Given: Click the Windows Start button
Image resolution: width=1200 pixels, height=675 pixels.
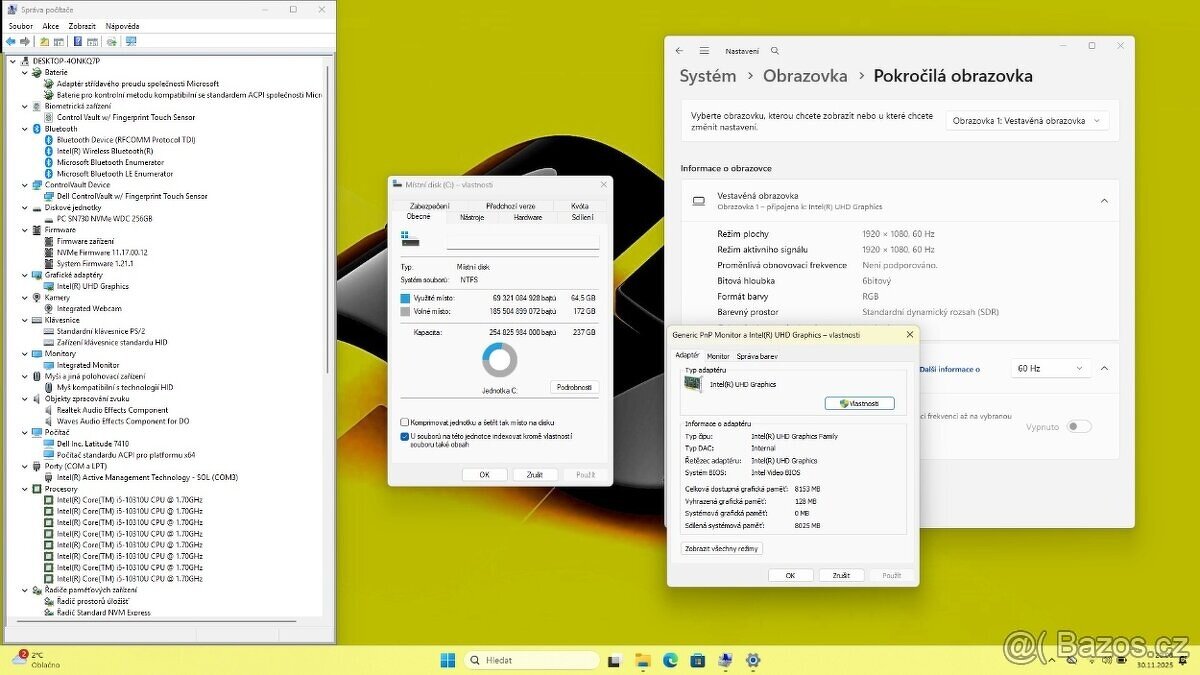Looking at the screenshot, I should click(x=446, y=661).
